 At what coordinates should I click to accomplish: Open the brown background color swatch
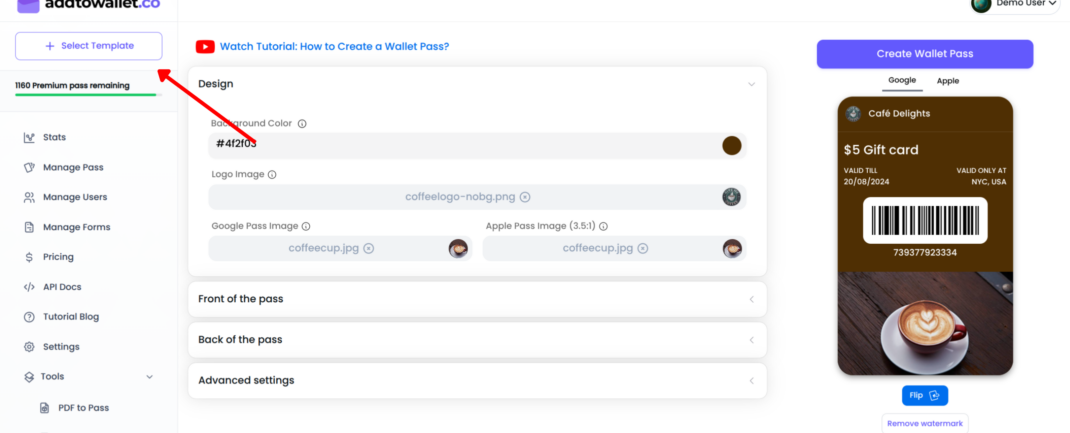[732, 145]
